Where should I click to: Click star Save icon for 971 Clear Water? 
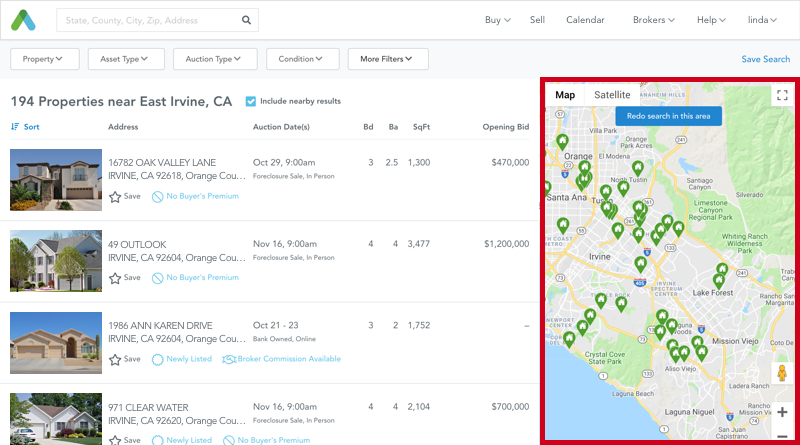tap(115, 440)
